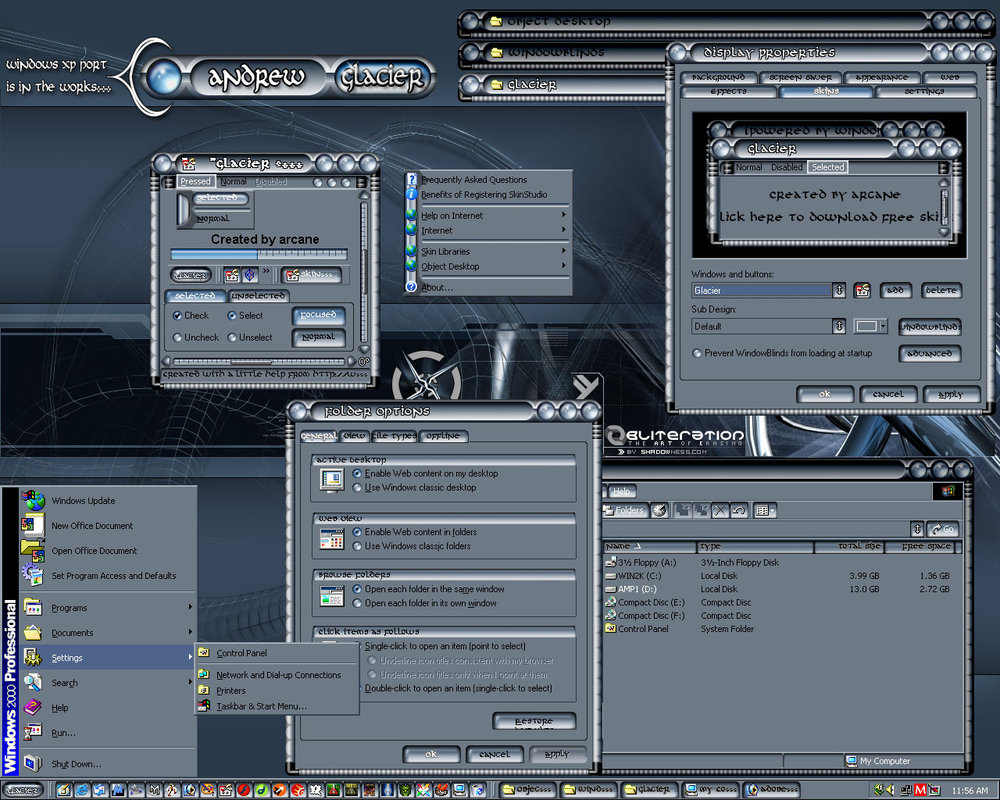Expand the Sub Design Default dropdown
Image resolution: width=1000 pixels, height=800 pixels.
click(x=838, y=327)
